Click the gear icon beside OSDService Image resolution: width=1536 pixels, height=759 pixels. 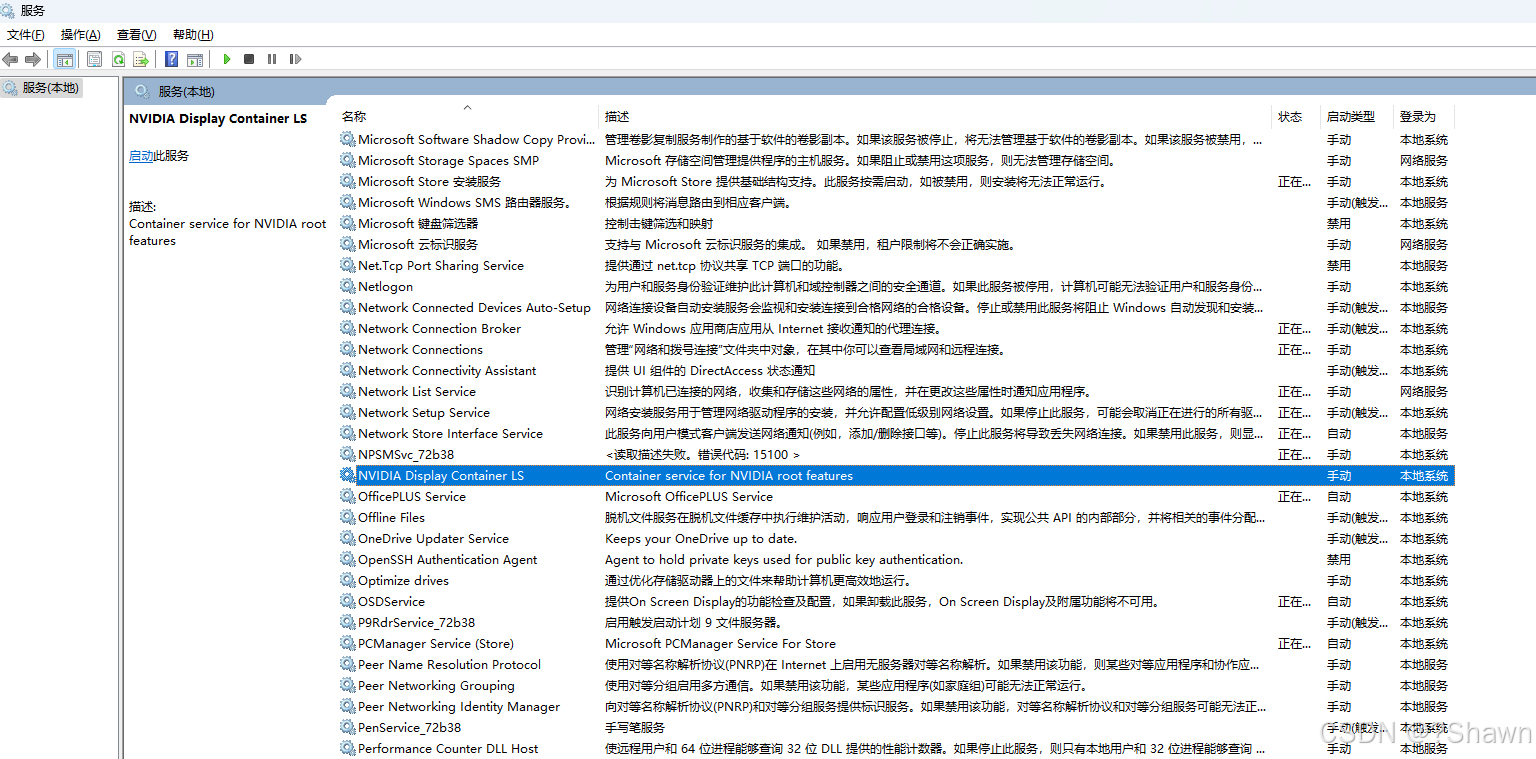tap(348, 601)
